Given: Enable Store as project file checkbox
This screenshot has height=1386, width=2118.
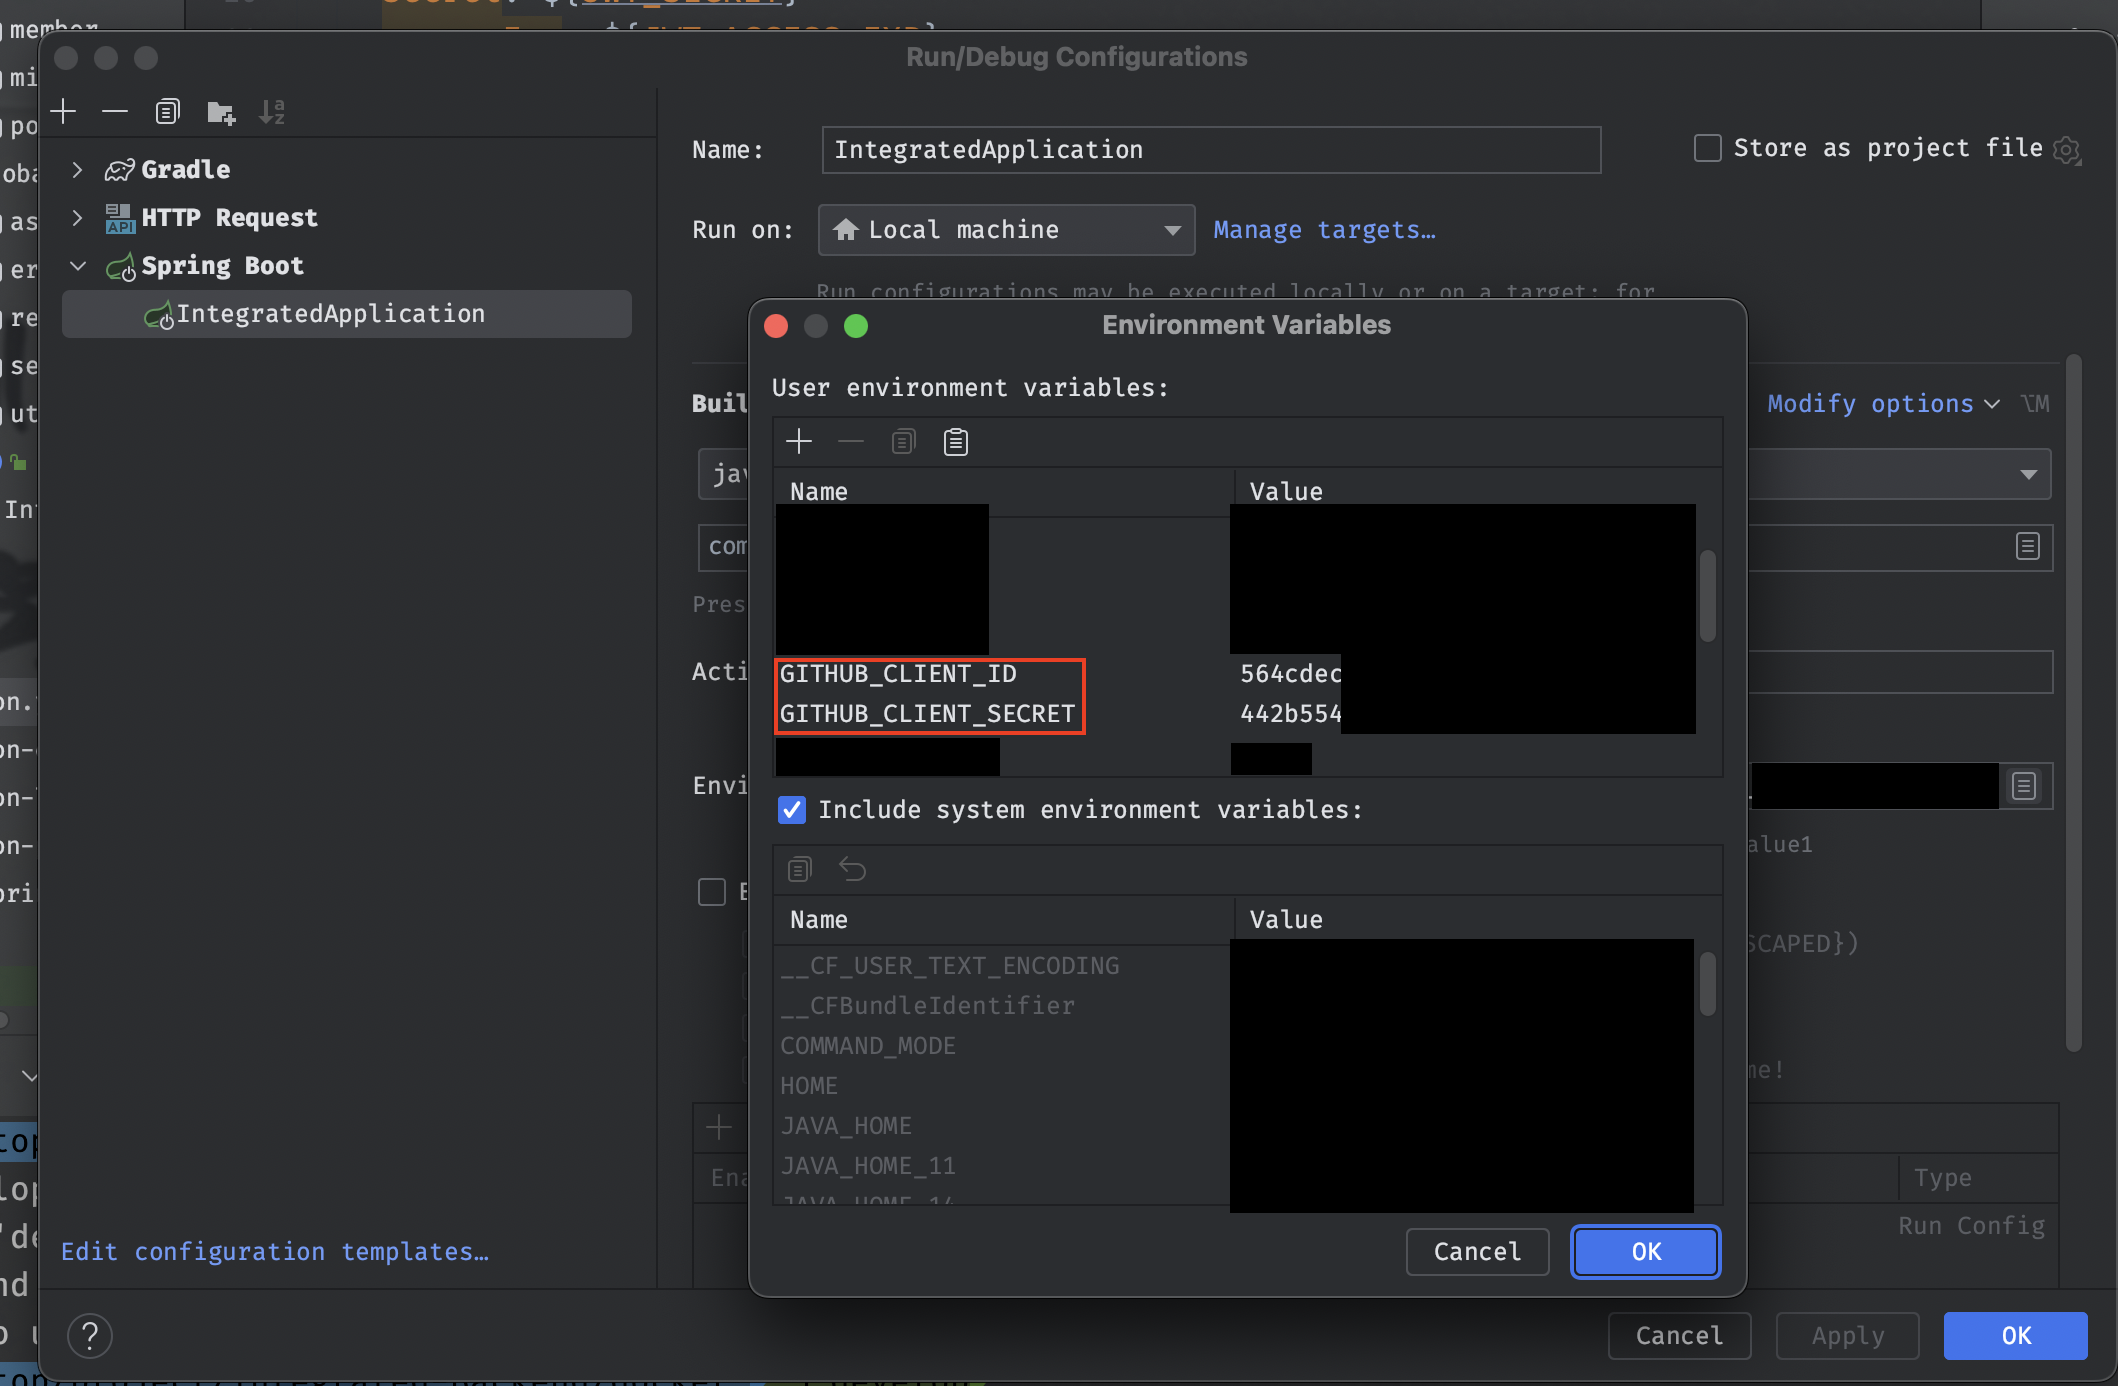Looking at the screenshot, I should pyautogui.click(x=1708, y=148).
